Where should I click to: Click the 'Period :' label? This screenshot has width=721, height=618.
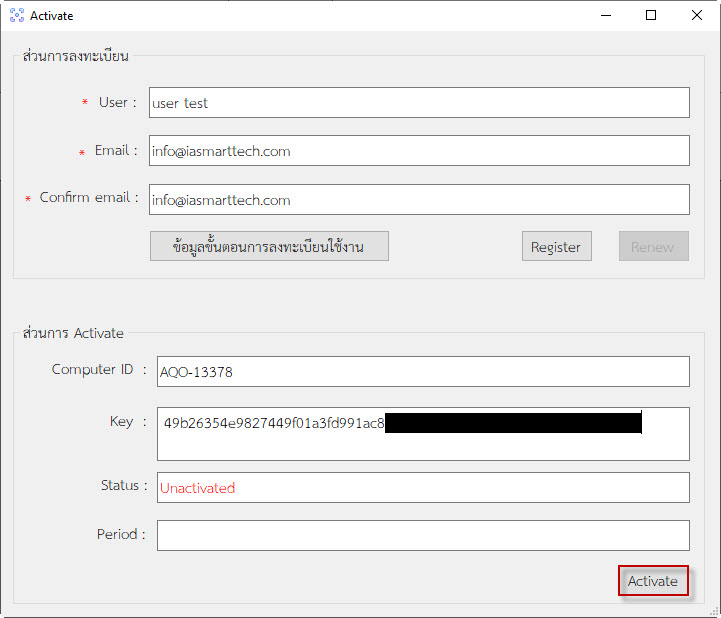[x=121, y=534]
